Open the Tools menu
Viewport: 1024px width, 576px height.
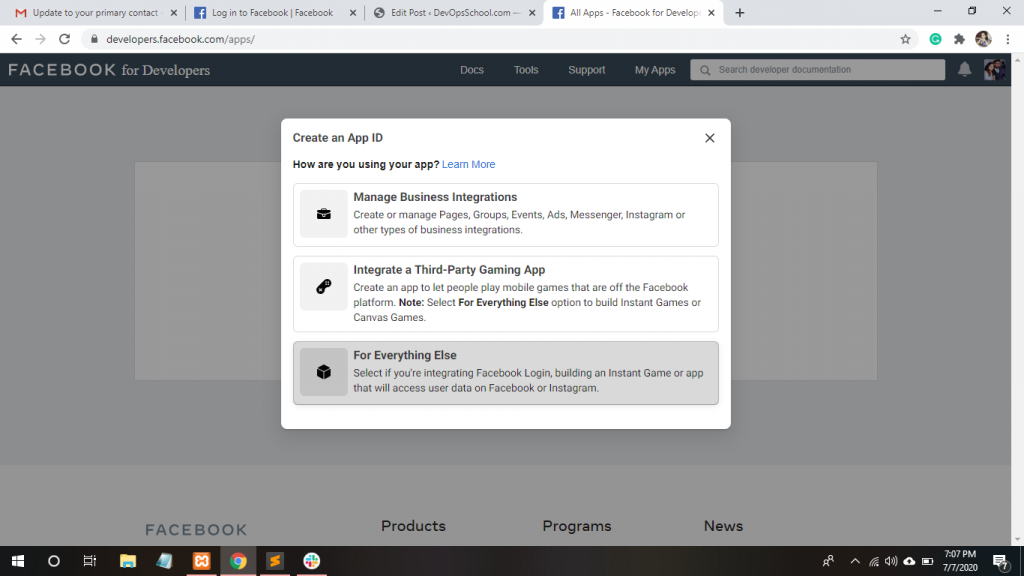point(526,70)
